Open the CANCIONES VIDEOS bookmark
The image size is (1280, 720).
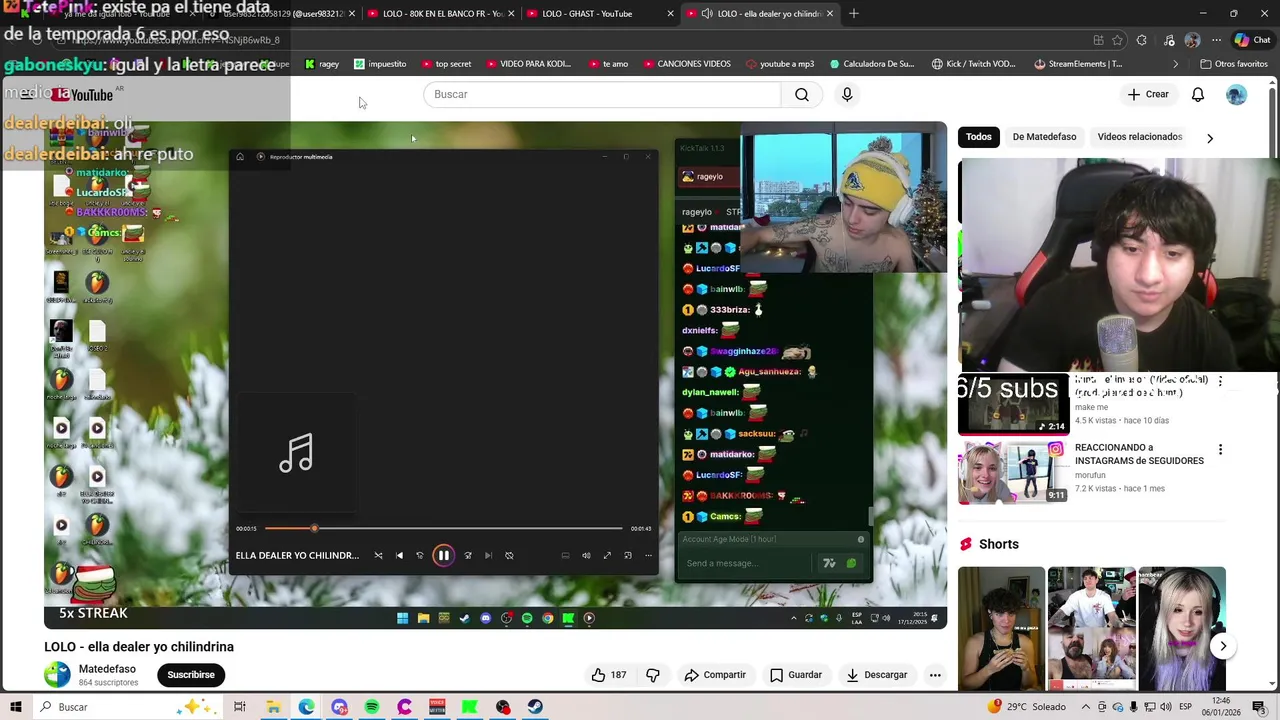coord(686,64)
